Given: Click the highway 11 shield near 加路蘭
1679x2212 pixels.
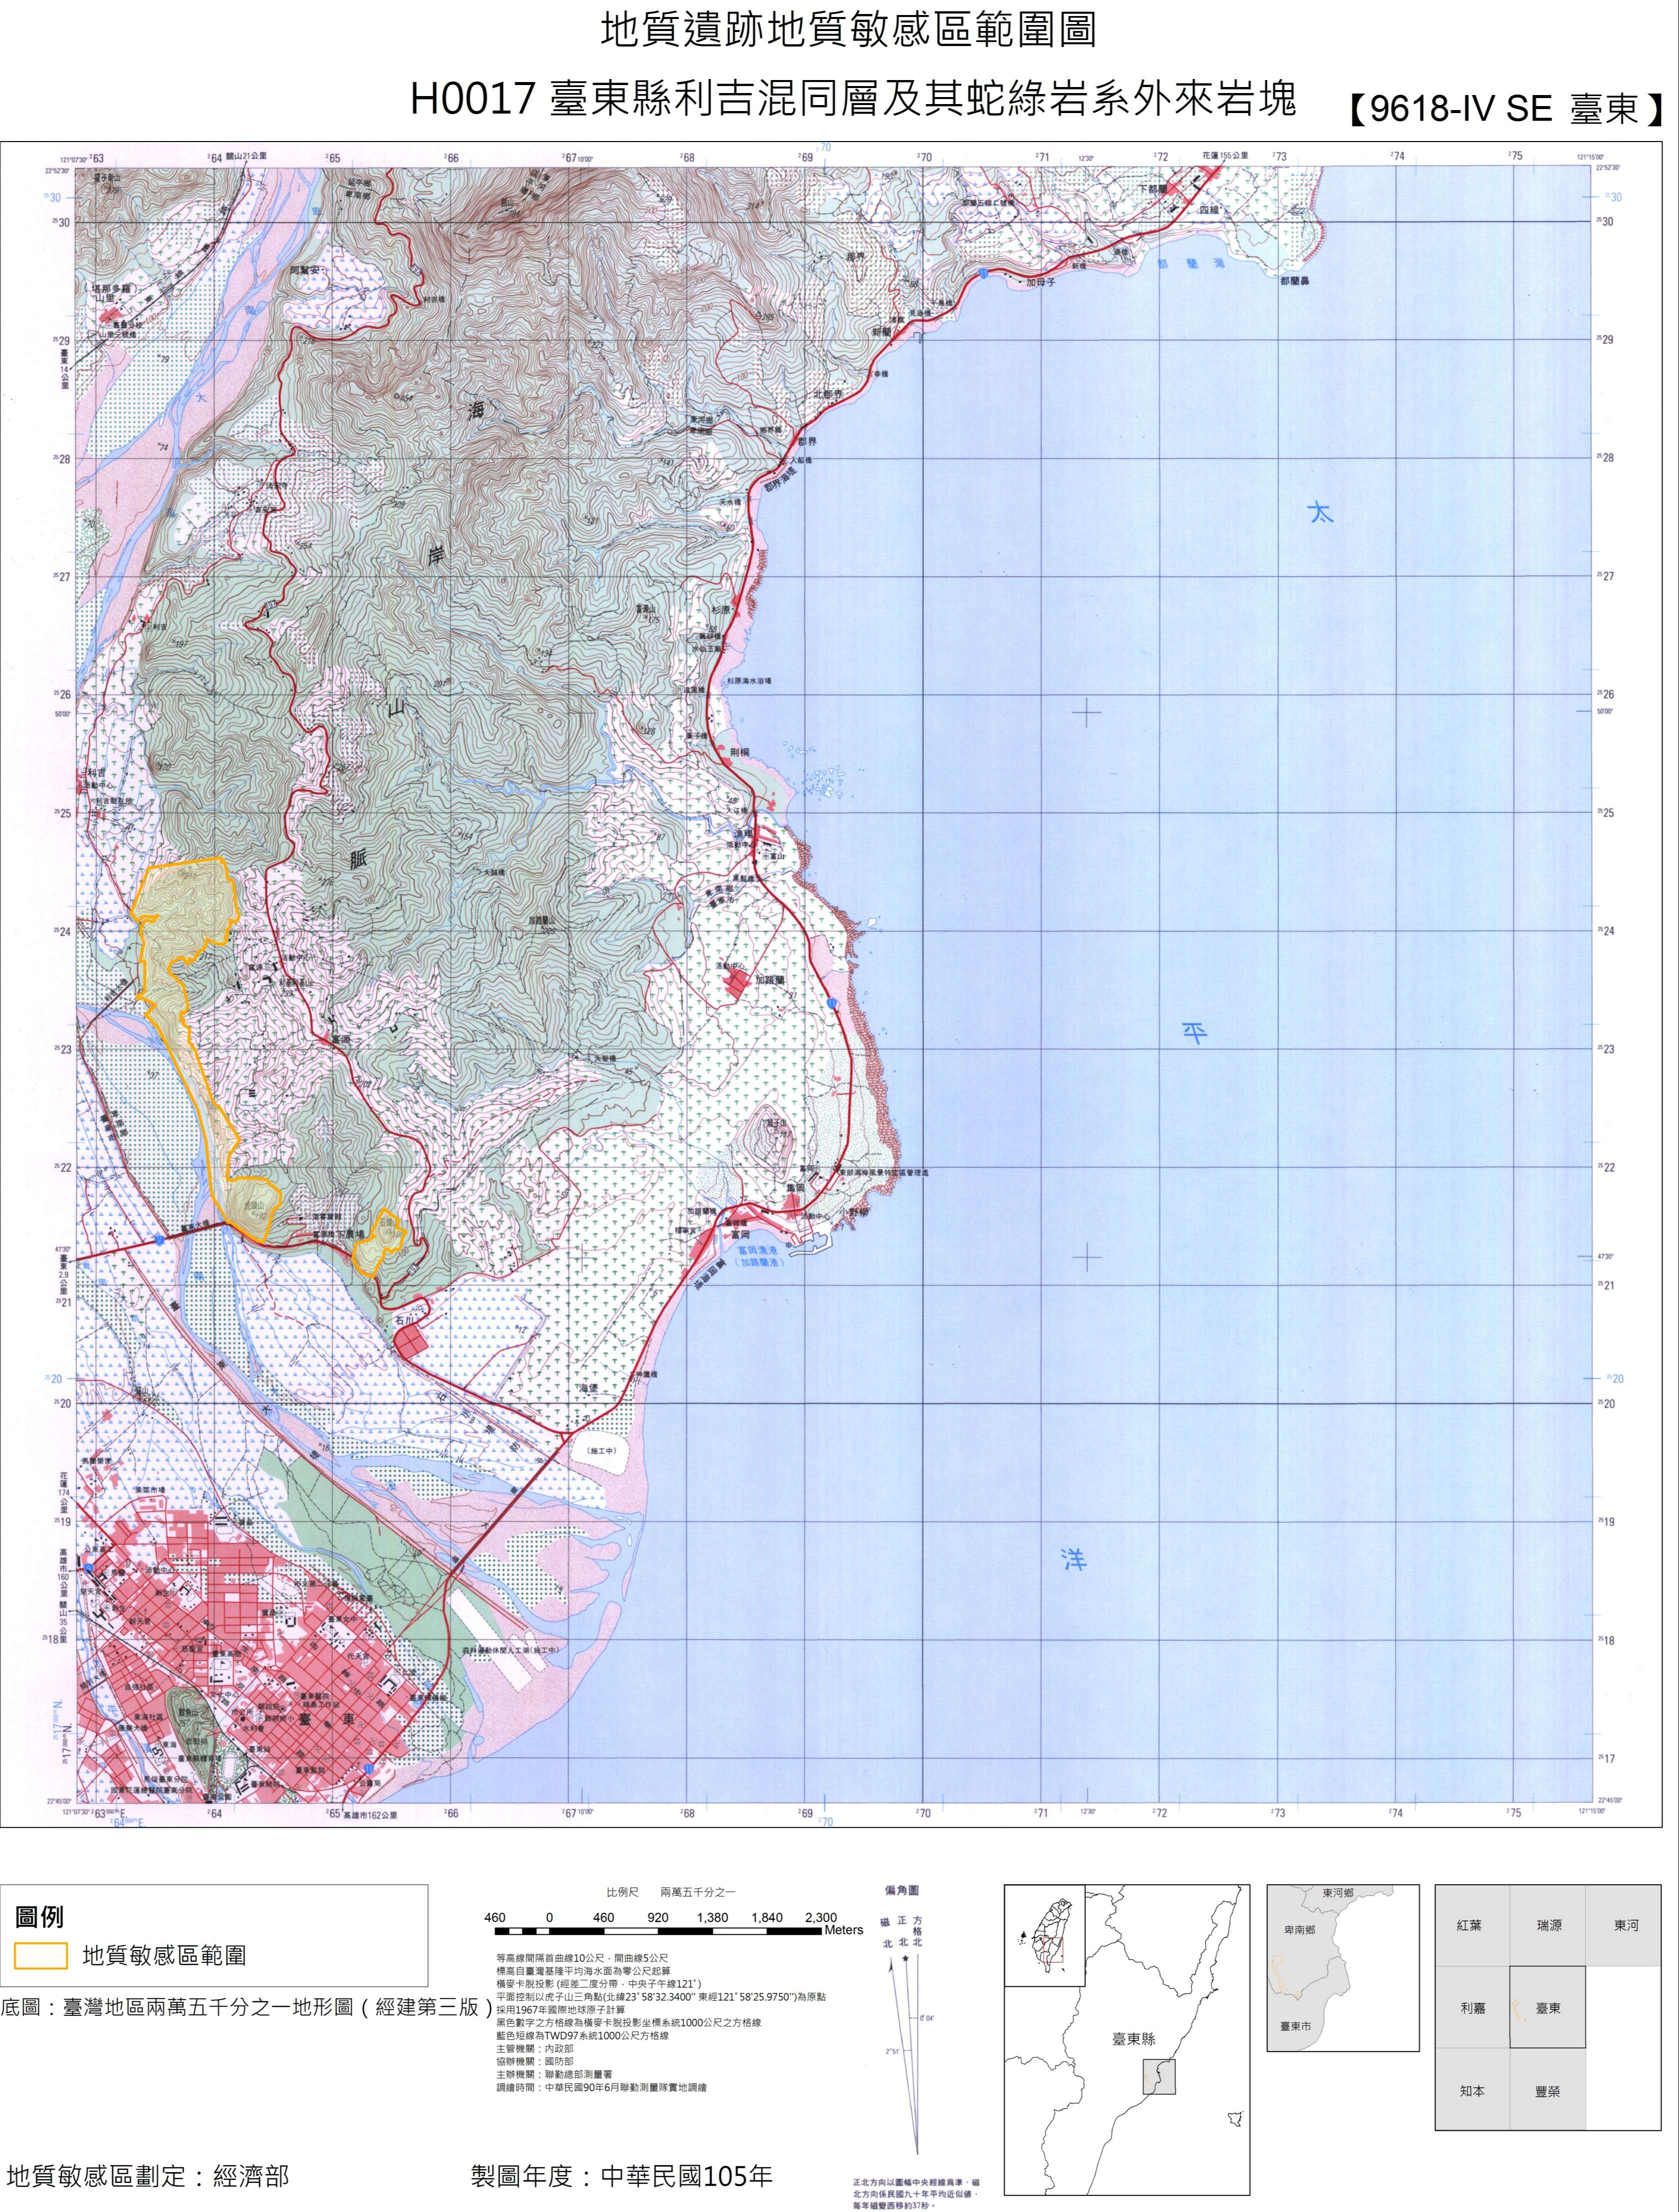Looking at the screenshot, I should (x=832, y=1002).
